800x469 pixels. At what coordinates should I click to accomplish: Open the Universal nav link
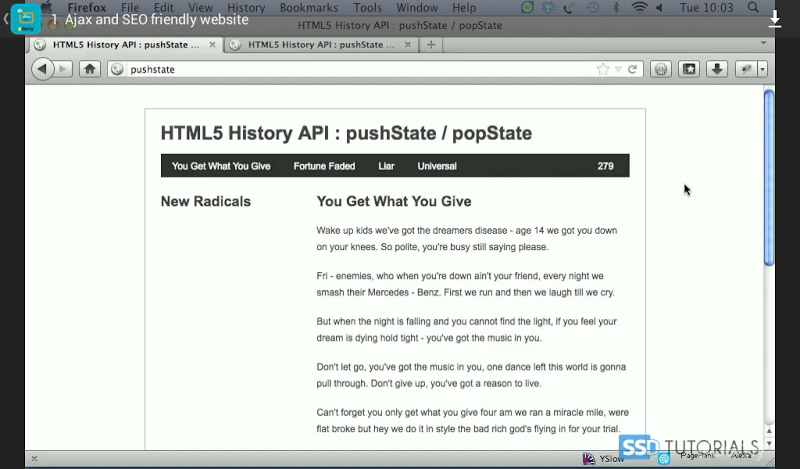(437, 166)
